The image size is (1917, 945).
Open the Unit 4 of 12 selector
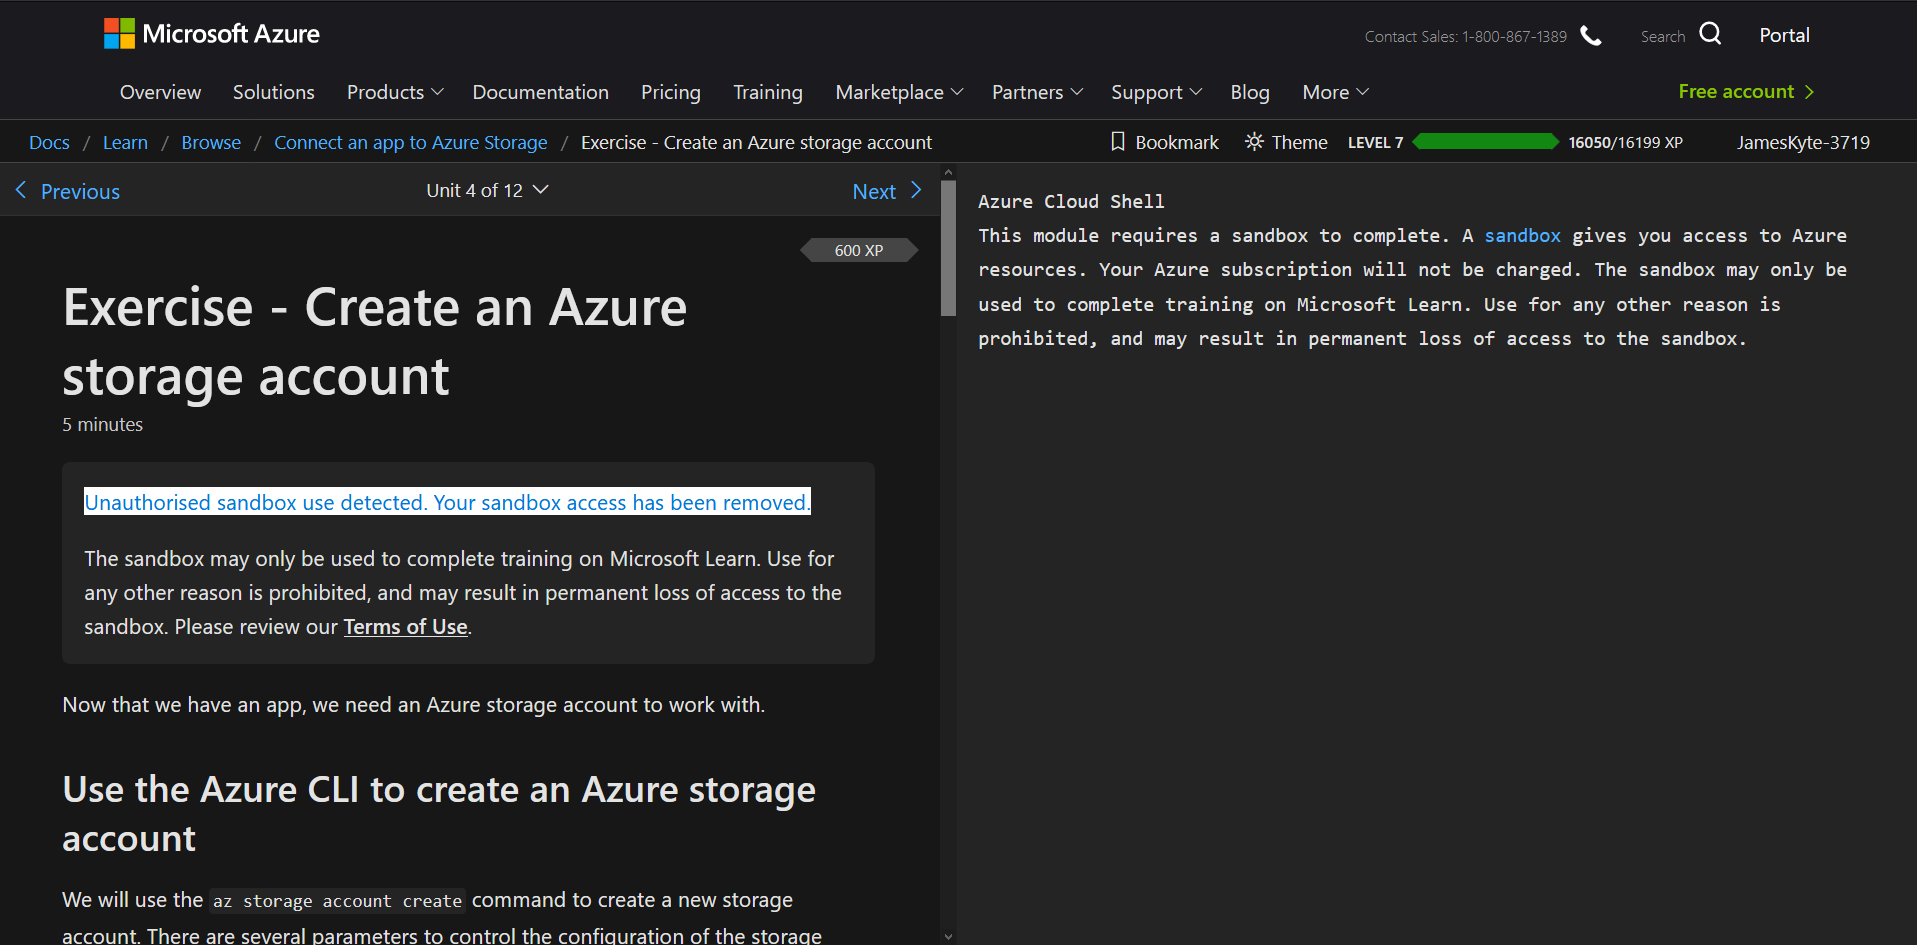487,190
